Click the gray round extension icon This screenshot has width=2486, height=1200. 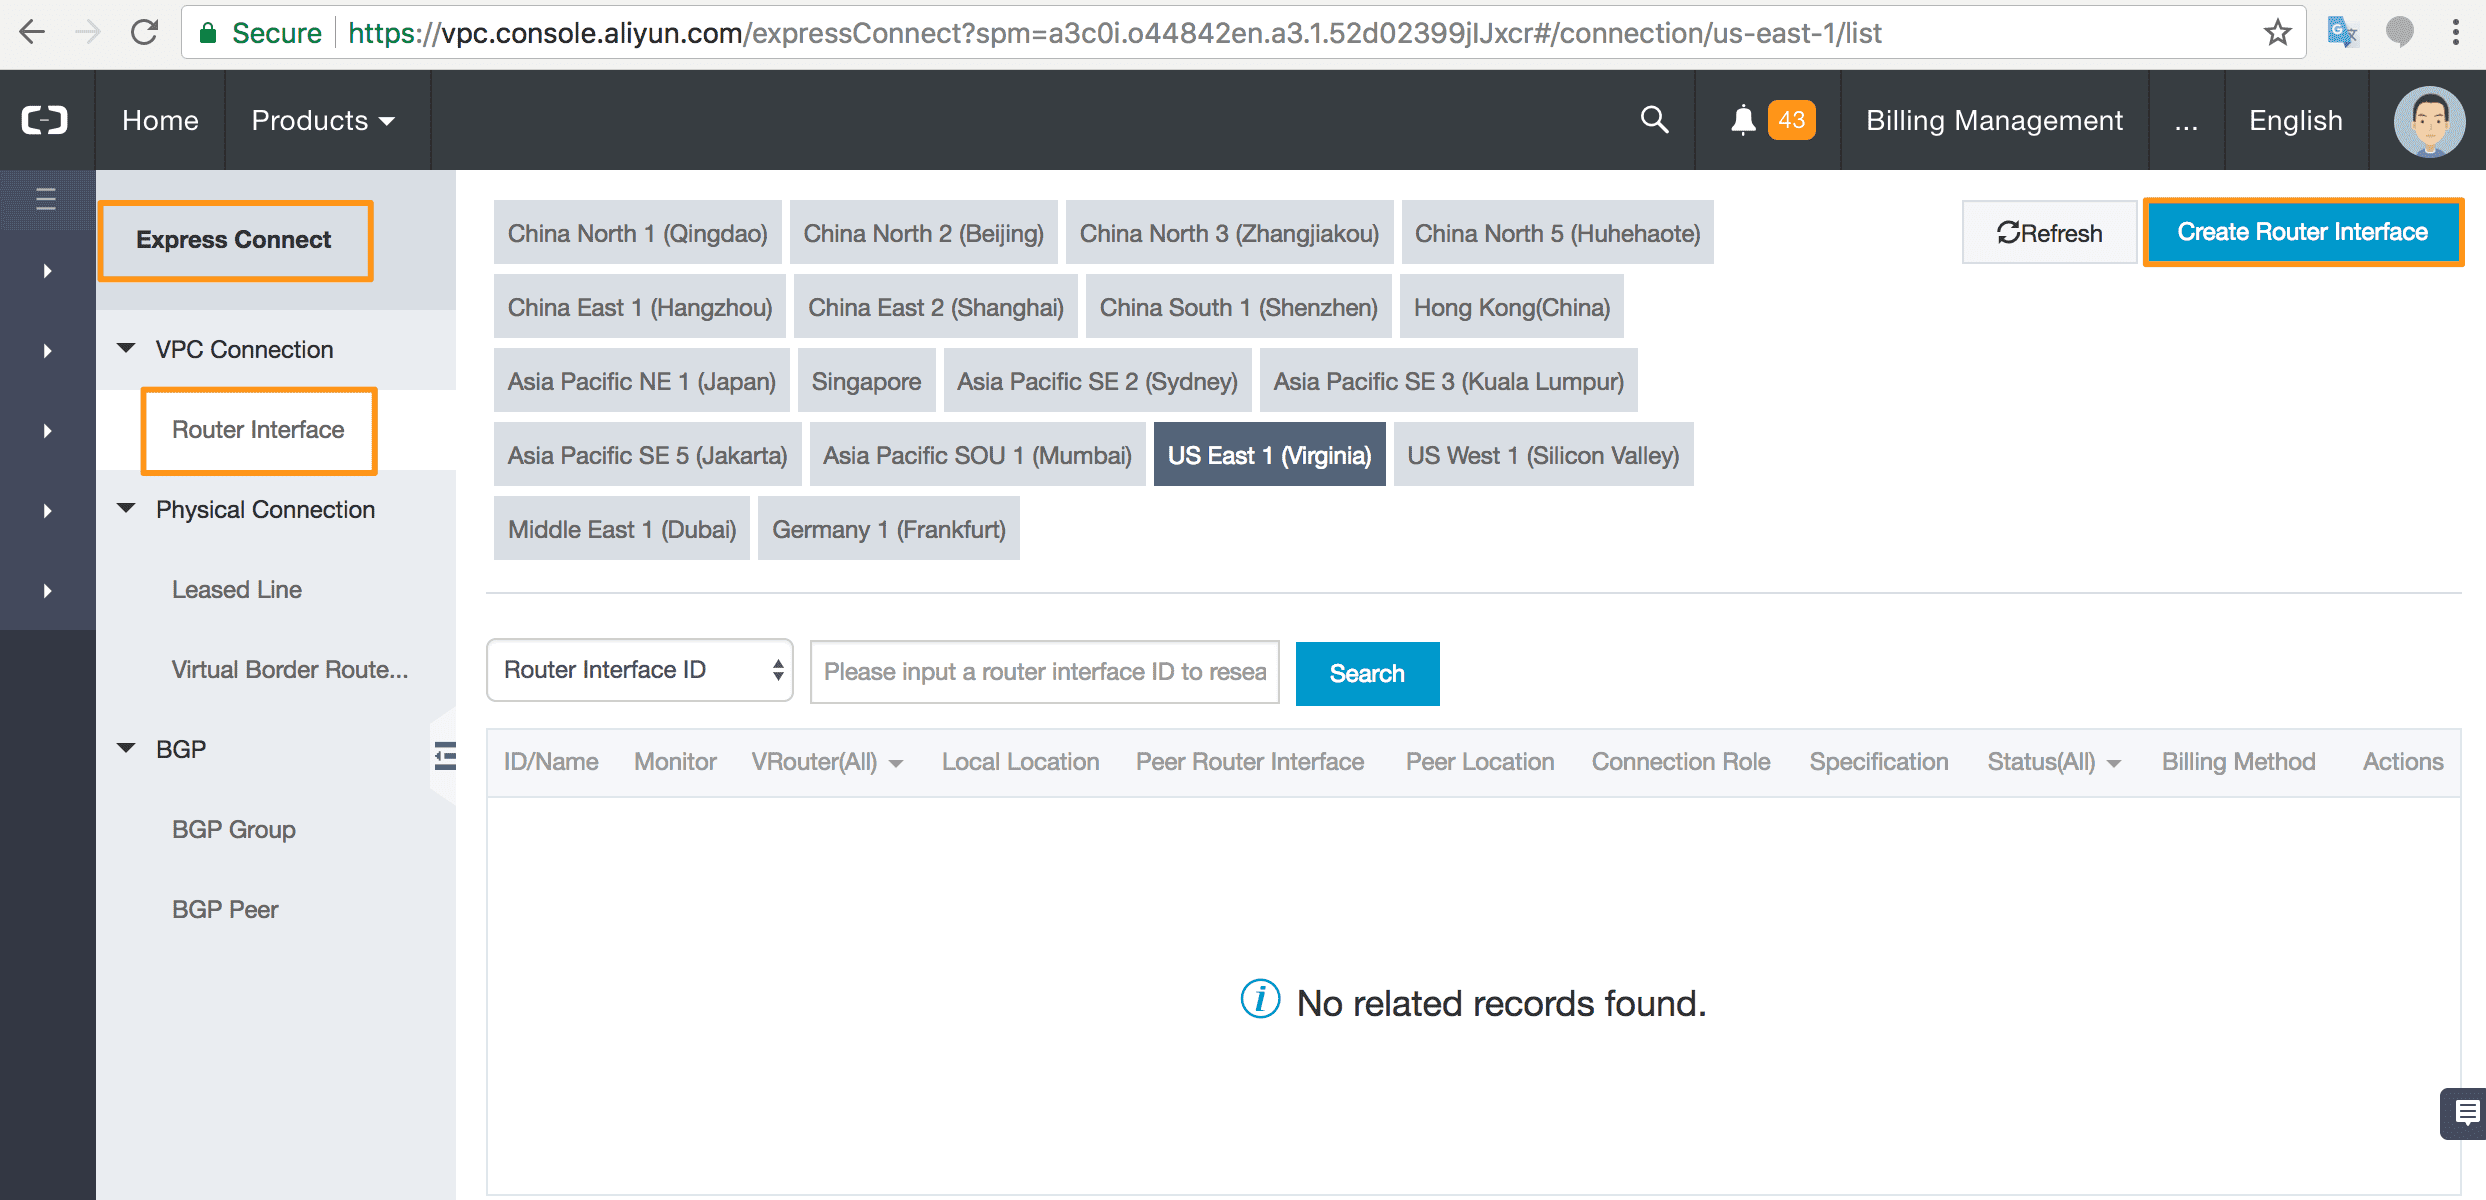pyautogui.click(x=2400, y=32)
